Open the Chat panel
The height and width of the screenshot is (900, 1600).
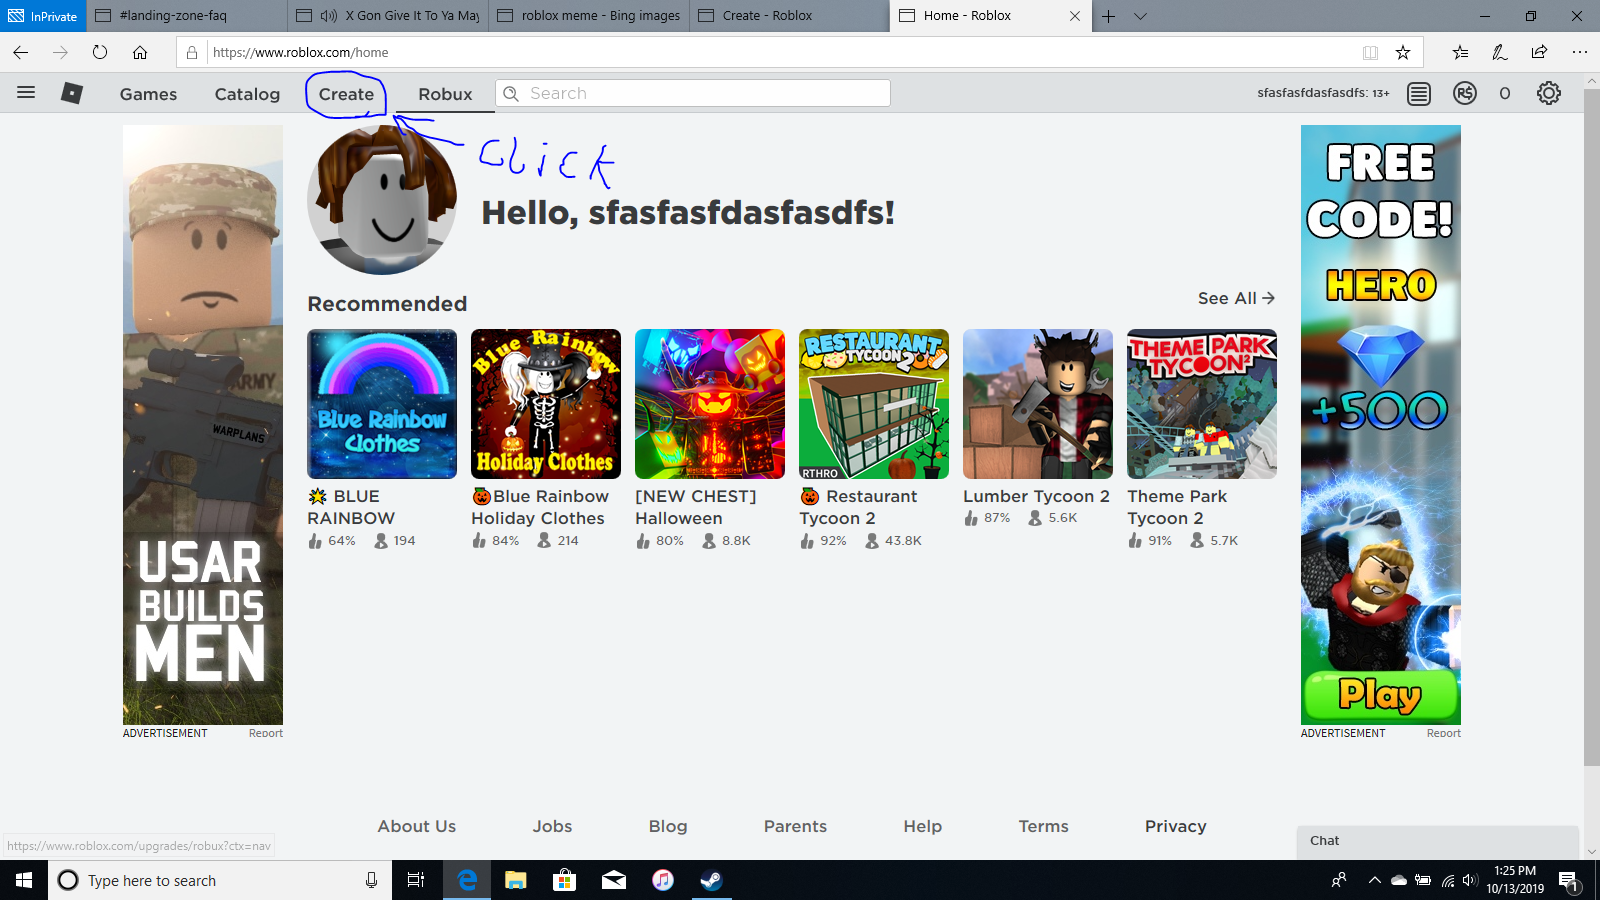point(1438,841)
